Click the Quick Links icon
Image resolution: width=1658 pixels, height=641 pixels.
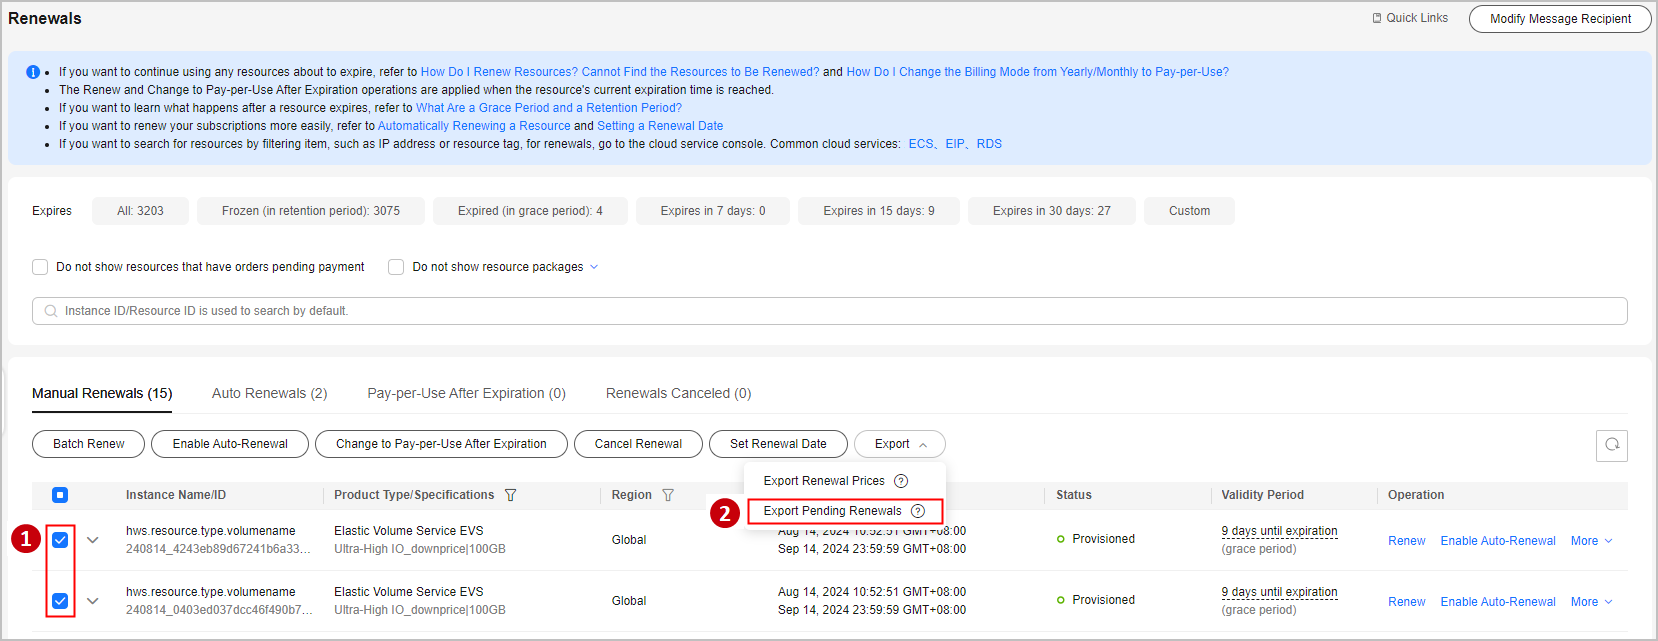click(x=1377, y=18)
